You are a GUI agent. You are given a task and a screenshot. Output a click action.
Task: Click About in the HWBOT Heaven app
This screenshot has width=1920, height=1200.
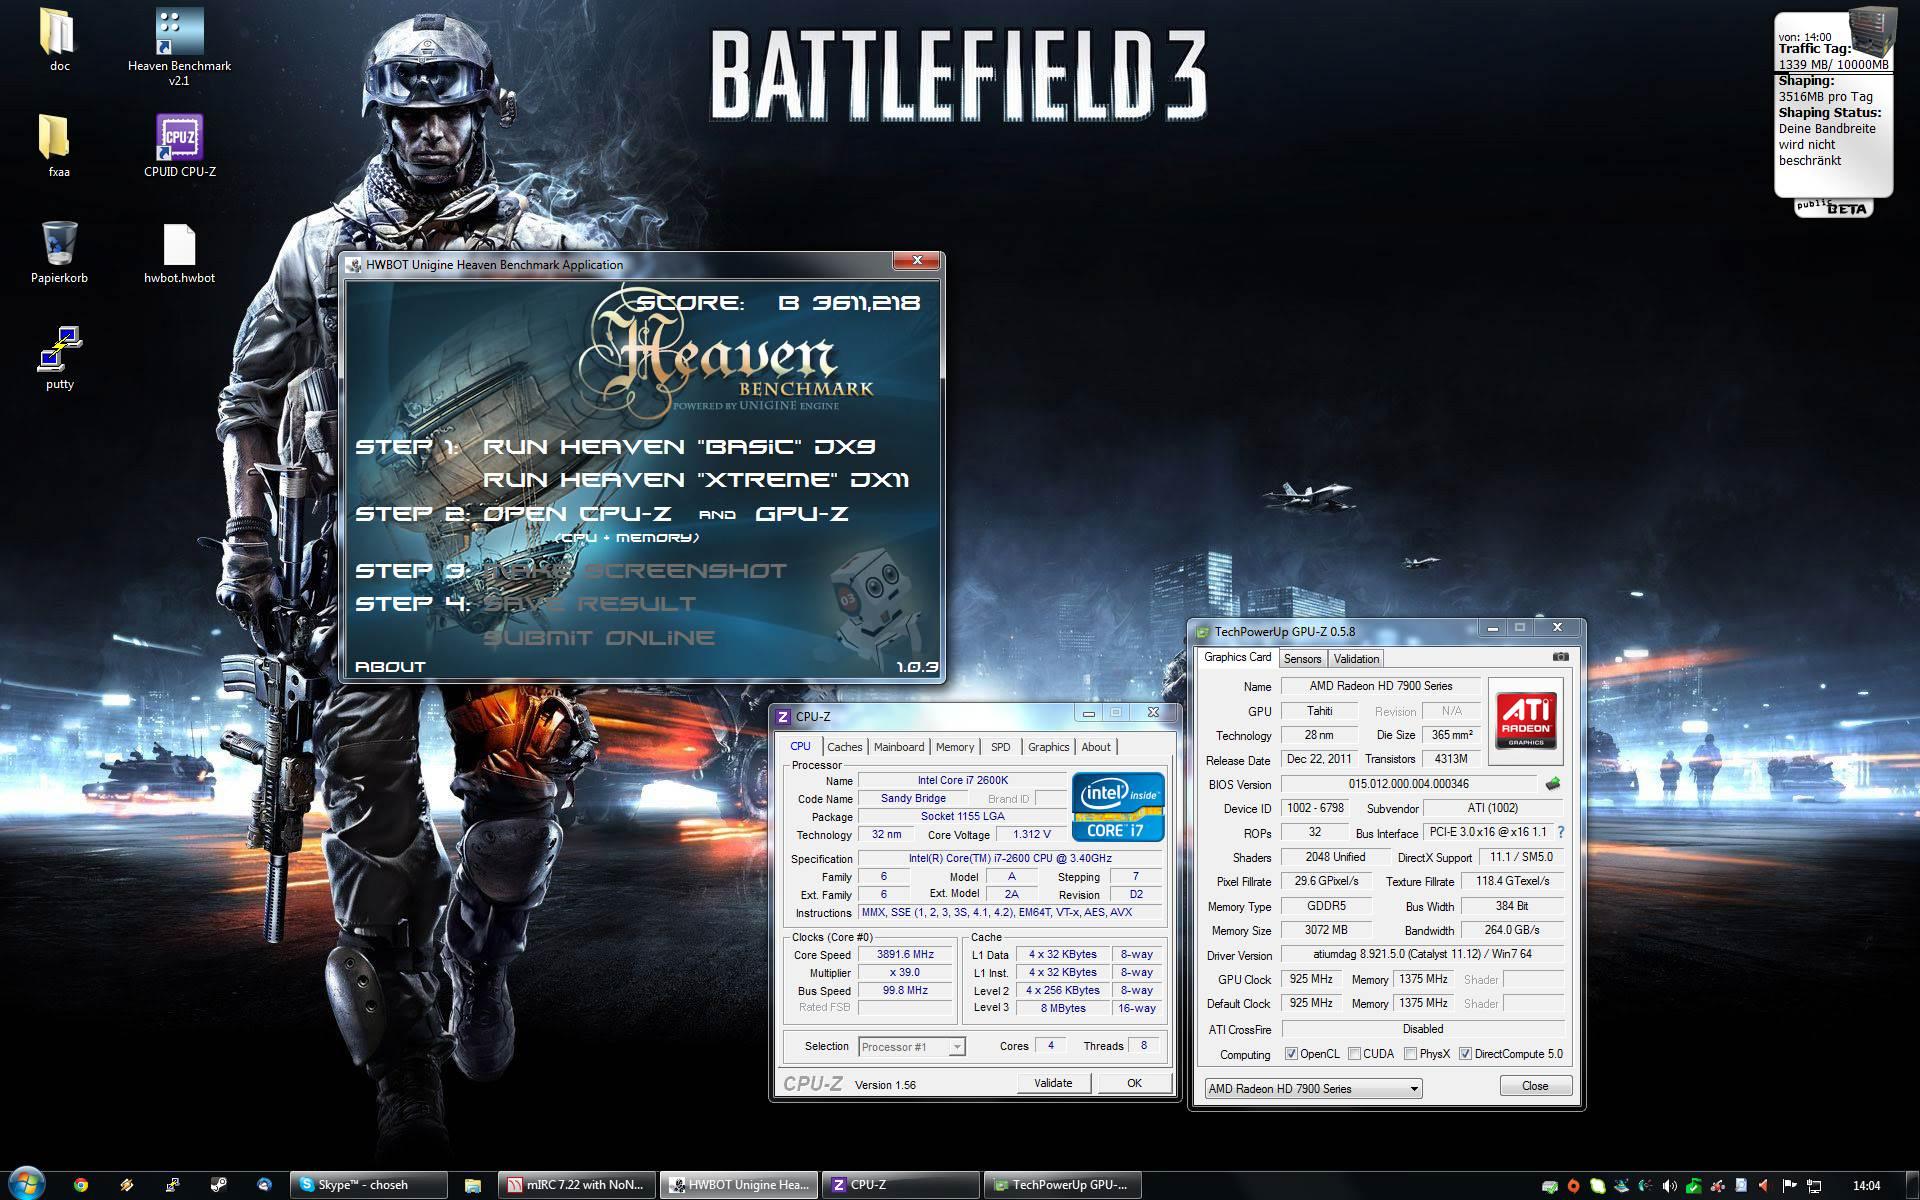pos(390,667)
